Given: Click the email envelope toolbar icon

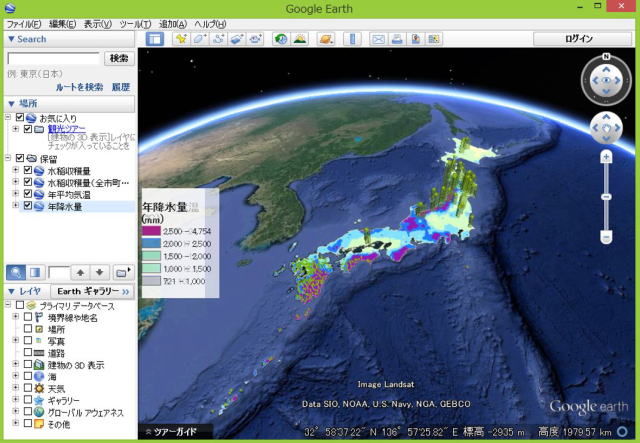Looking at the screenshot, I should tap(379, 39).
